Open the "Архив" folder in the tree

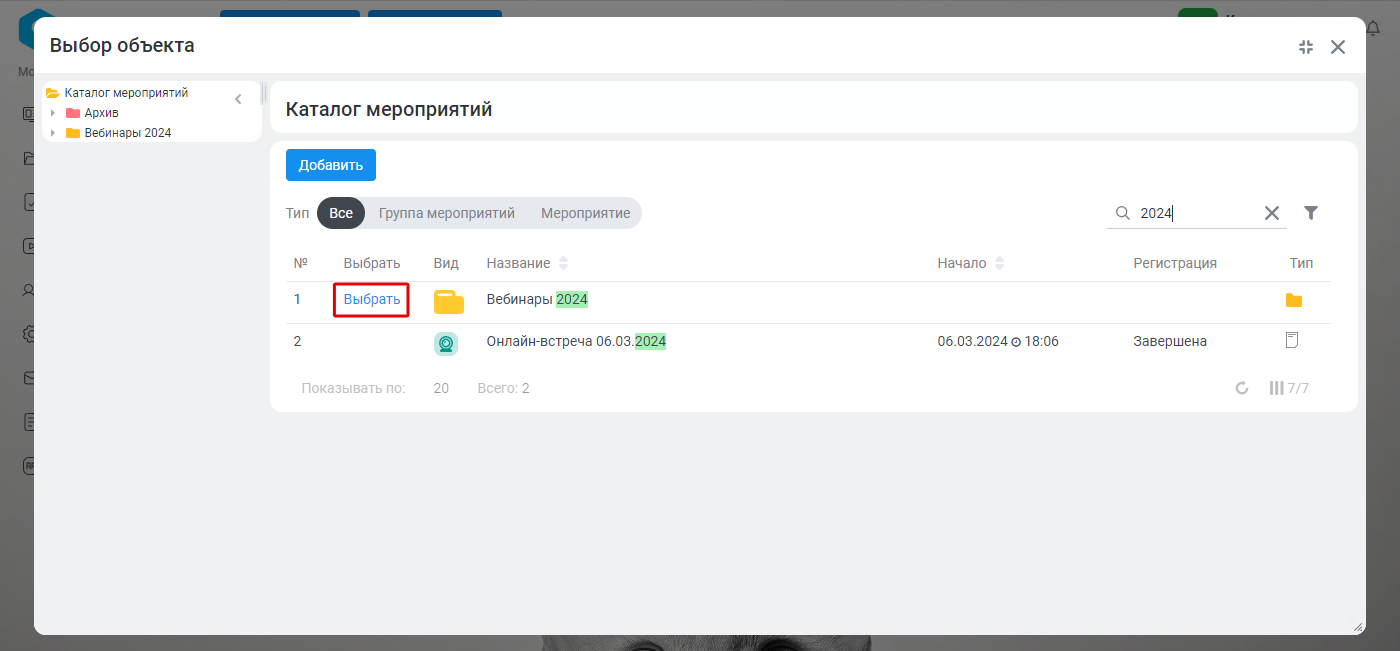point(102,113)
